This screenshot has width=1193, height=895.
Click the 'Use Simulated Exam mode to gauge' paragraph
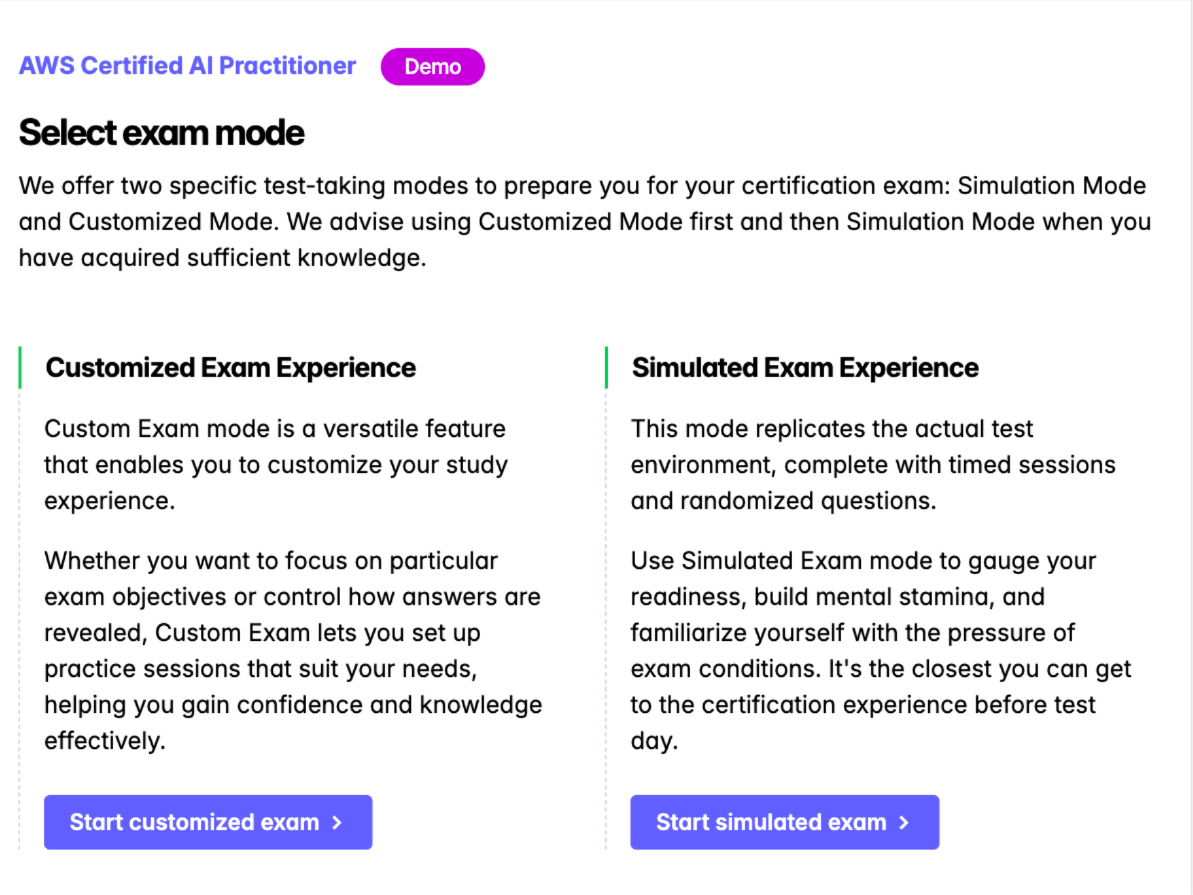click(x=880, y=650)
